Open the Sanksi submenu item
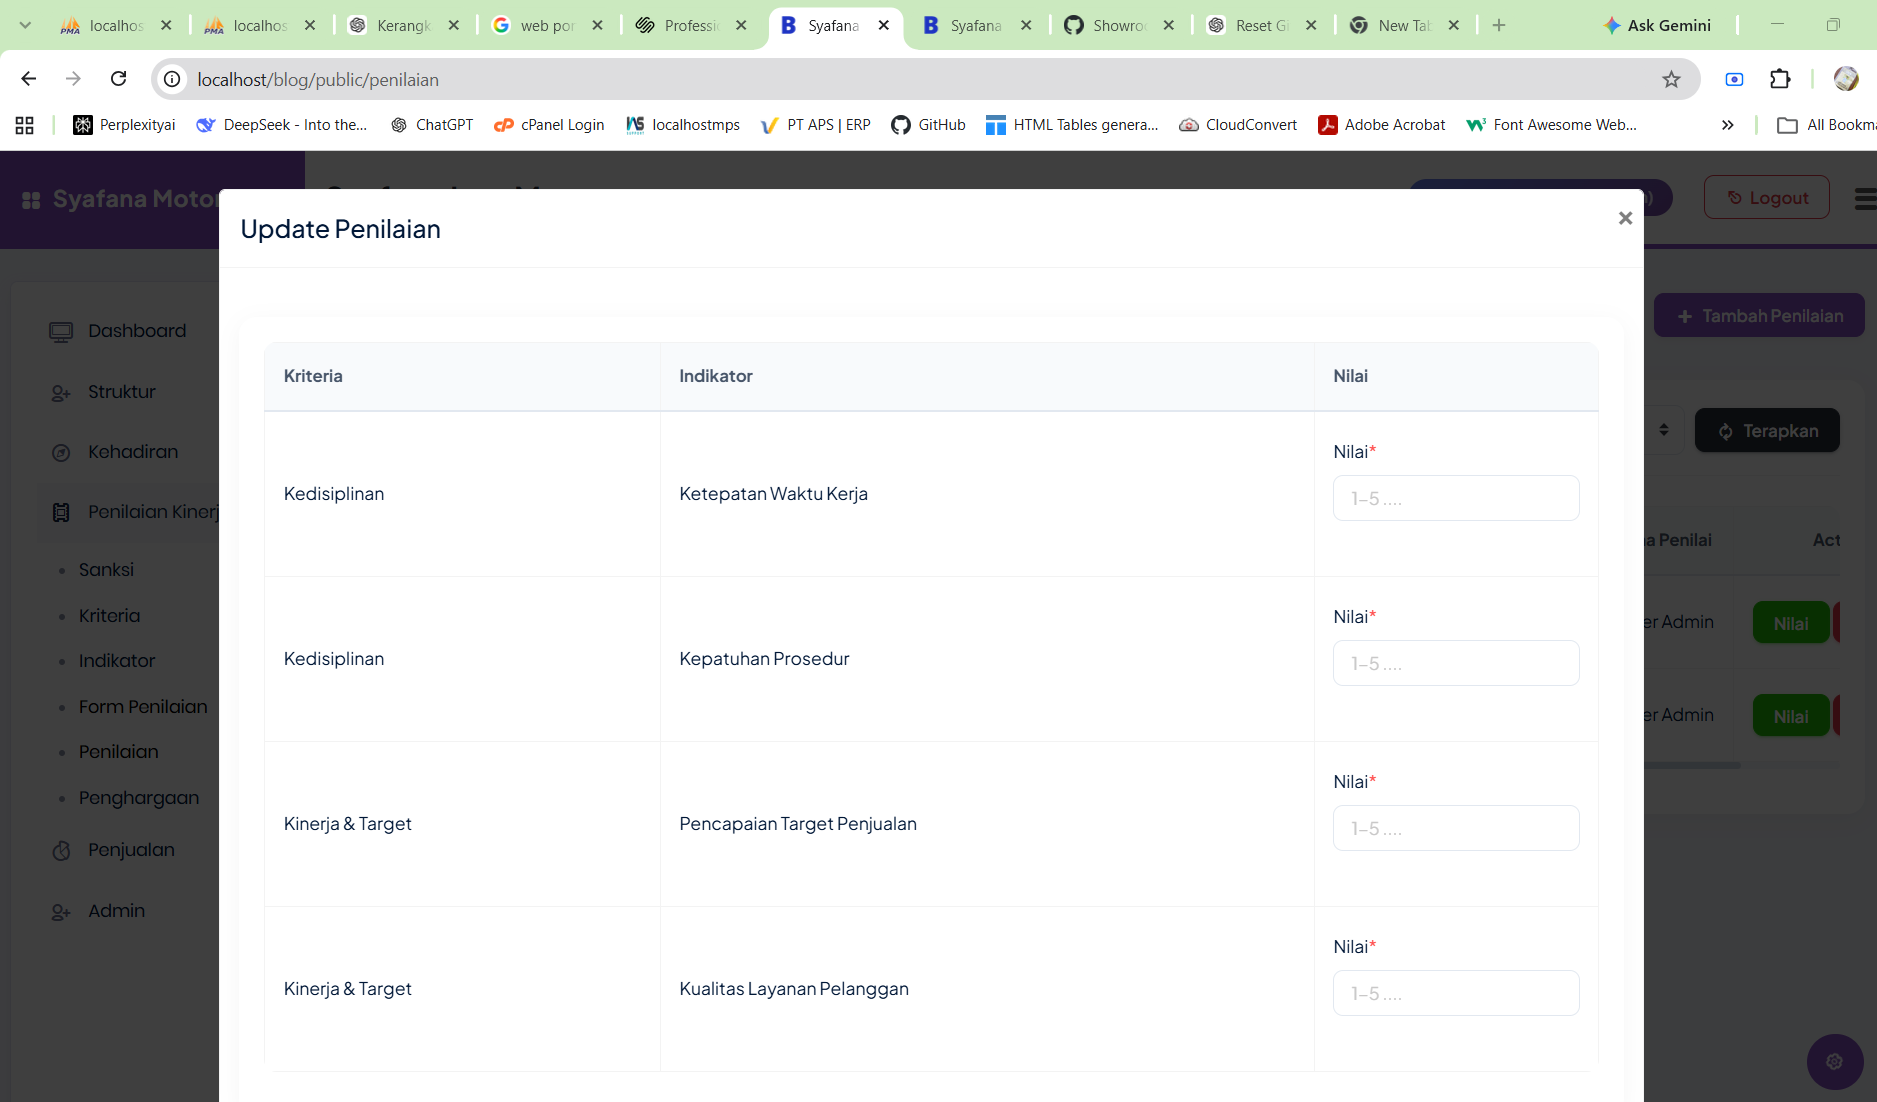 point(106,570)
